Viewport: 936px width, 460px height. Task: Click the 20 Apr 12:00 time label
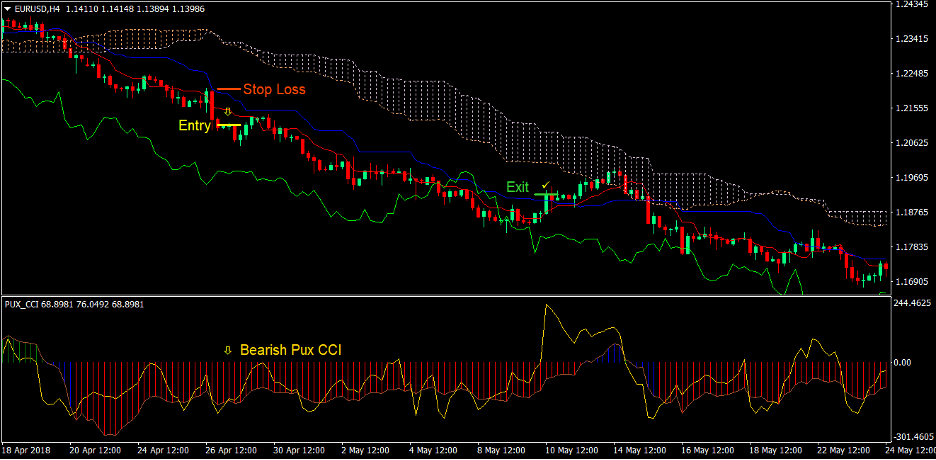96,450
